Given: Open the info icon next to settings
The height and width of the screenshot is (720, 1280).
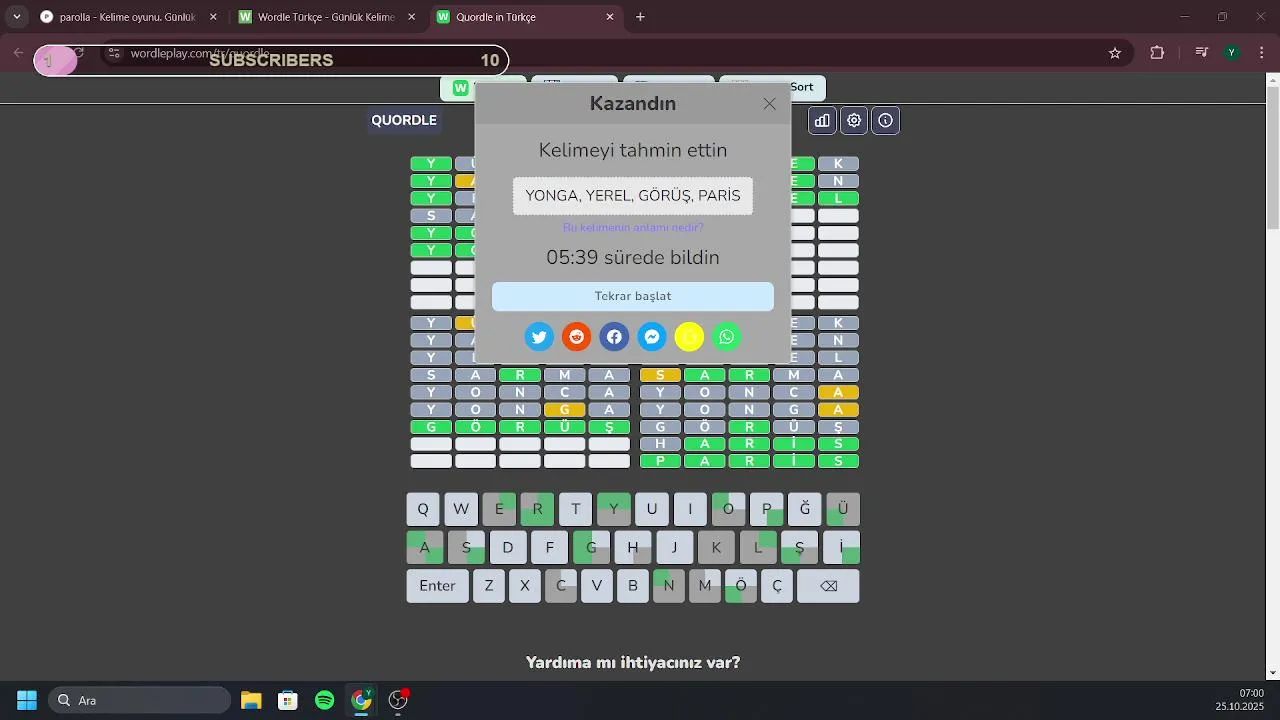Looking at the screenshot, I should (886, 121).
